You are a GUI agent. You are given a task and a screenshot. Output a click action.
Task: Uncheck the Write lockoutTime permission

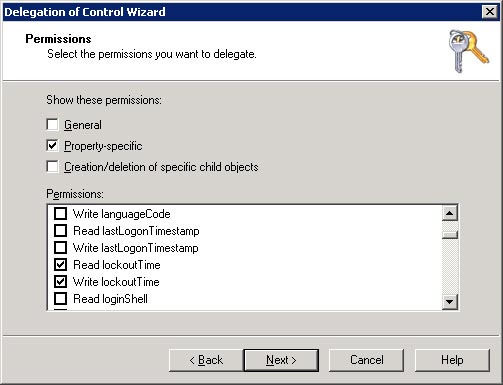click(x=60, y=282)
